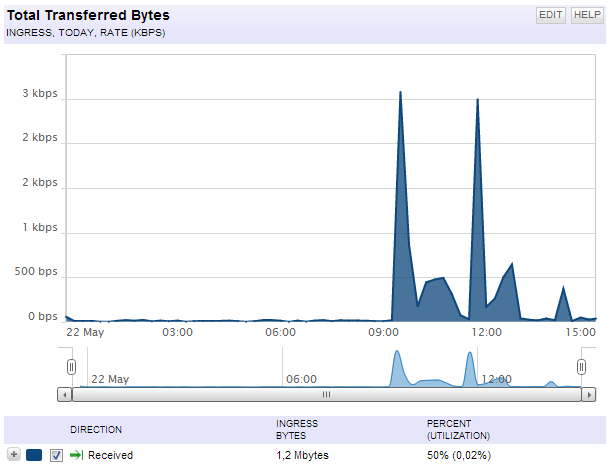Open the HELP button
The height and width of the screenshot is (466, 609).
587,15
